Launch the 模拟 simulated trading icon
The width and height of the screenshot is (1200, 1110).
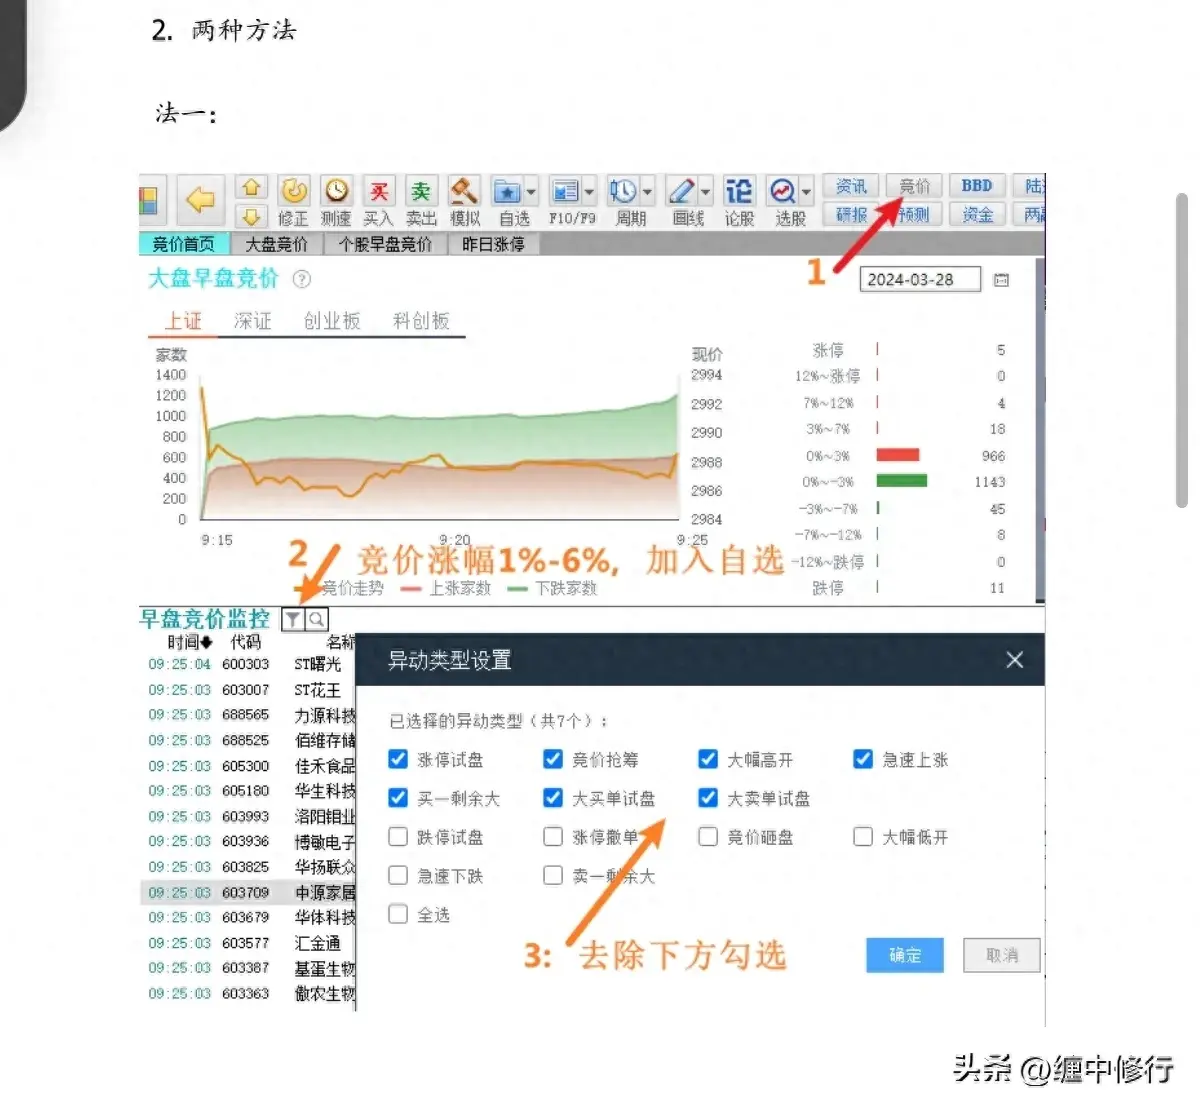click(464, 201)
